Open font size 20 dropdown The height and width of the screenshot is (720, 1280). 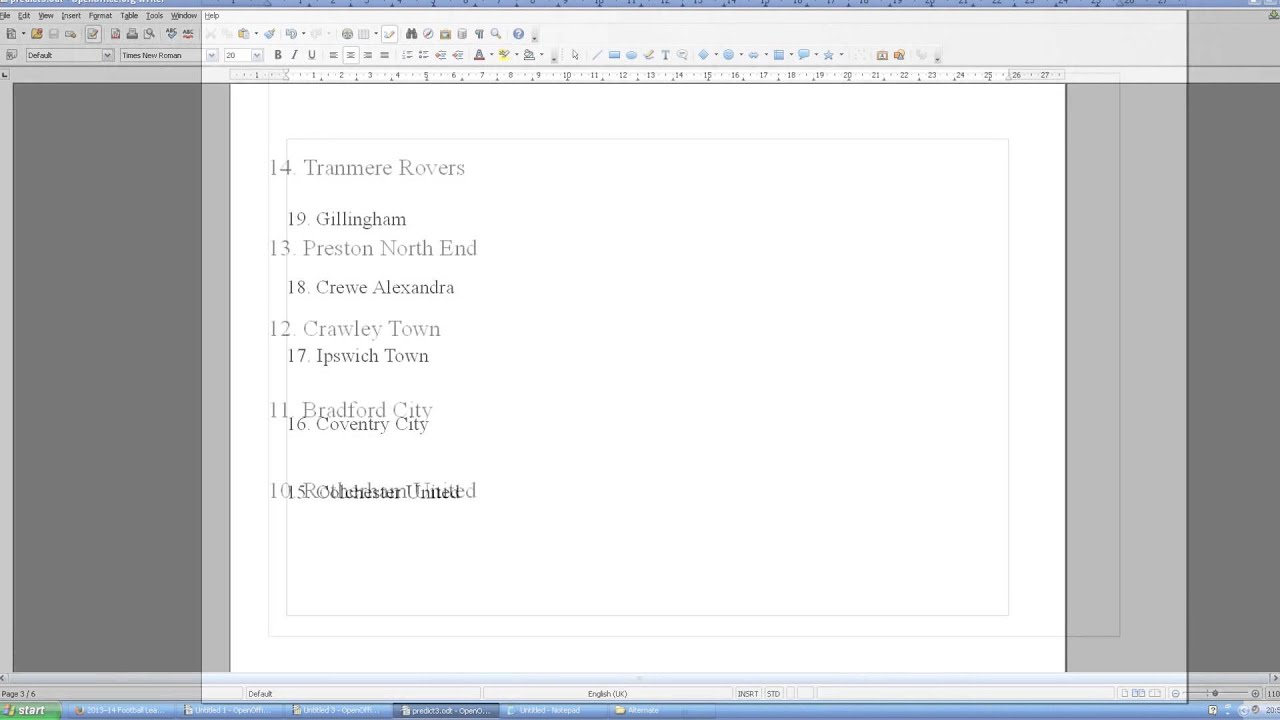257,55
